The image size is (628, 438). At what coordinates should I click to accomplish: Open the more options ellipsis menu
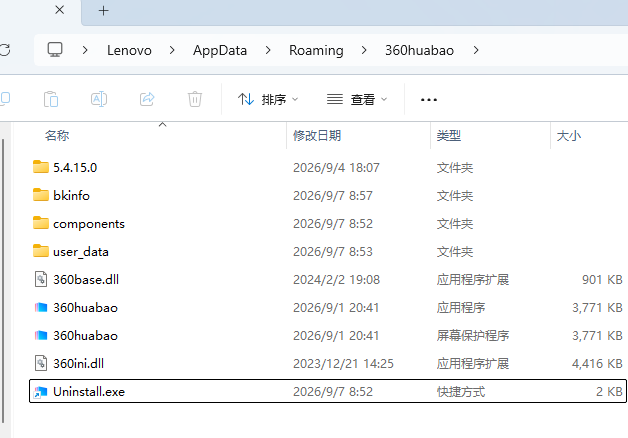[429, 99]
